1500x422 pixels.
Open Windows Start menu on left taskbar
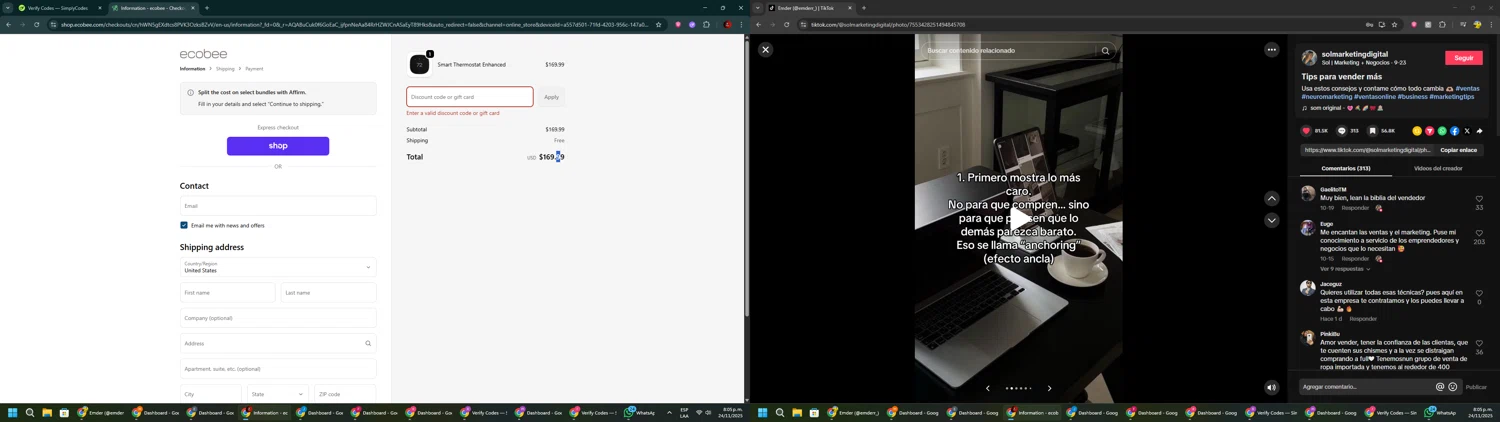pyautogui.click(x=13, y=413)
